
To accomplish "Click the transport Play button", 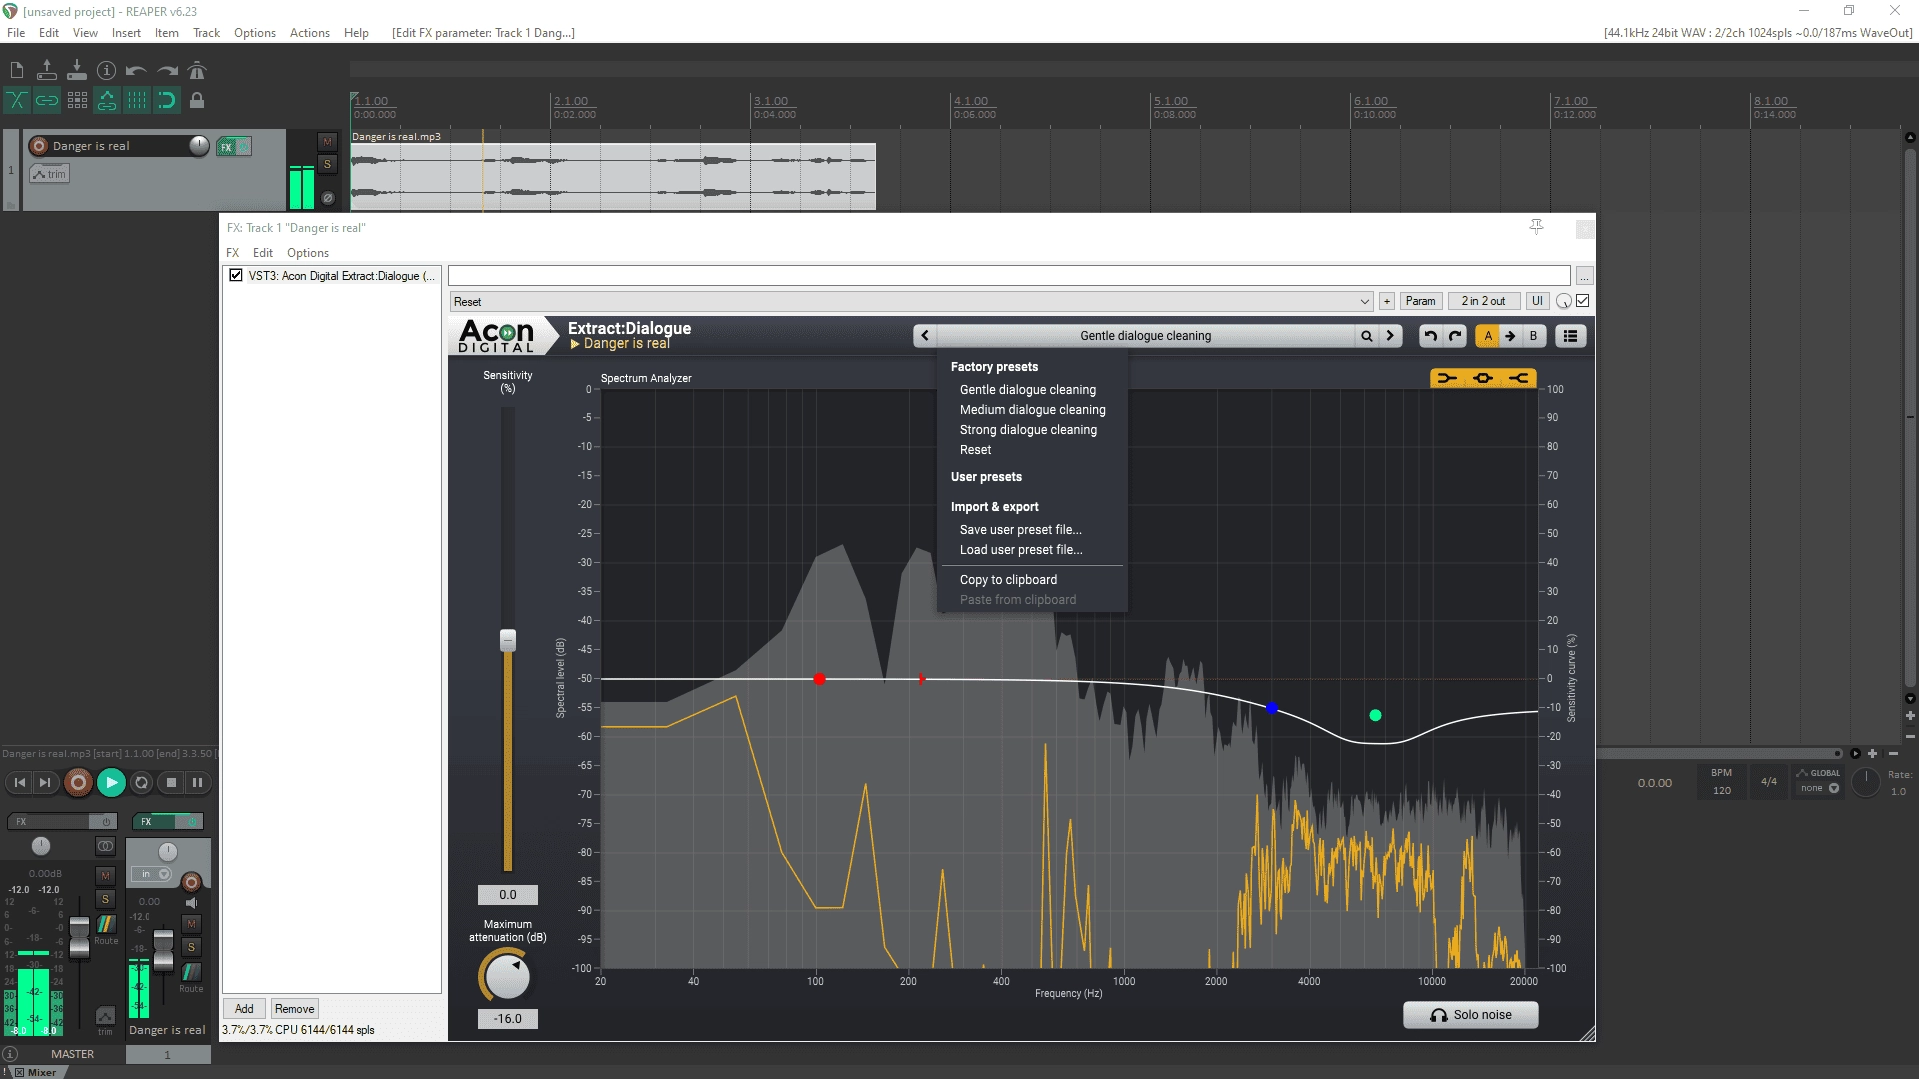I will coord(111,783).
